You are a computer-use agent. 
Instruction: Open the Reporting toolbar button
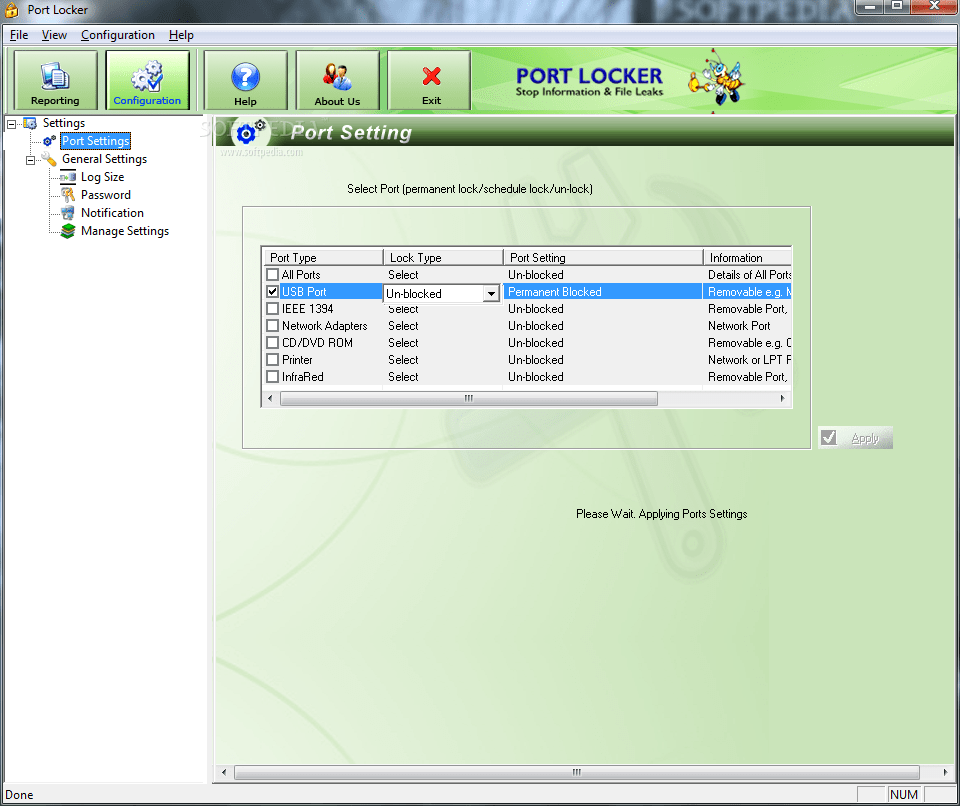tap(55, 80)
